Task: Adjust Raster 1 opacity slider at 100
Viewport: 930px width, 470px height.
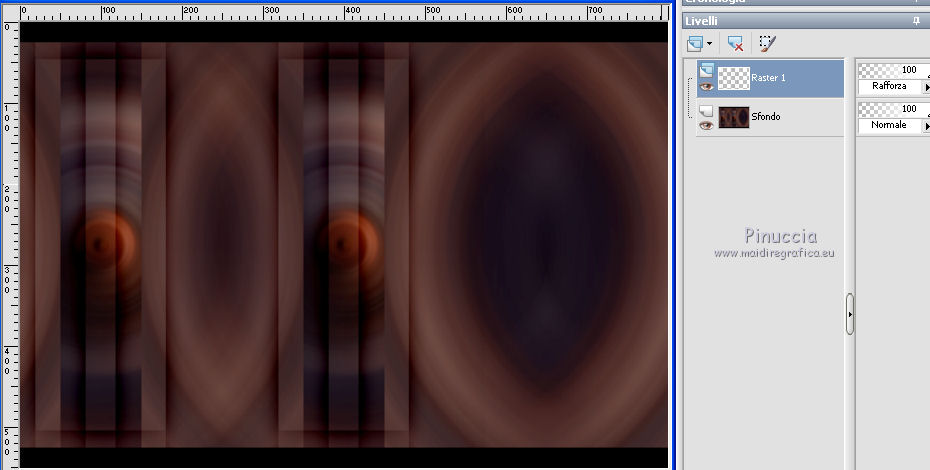Action: click(894, 70)
